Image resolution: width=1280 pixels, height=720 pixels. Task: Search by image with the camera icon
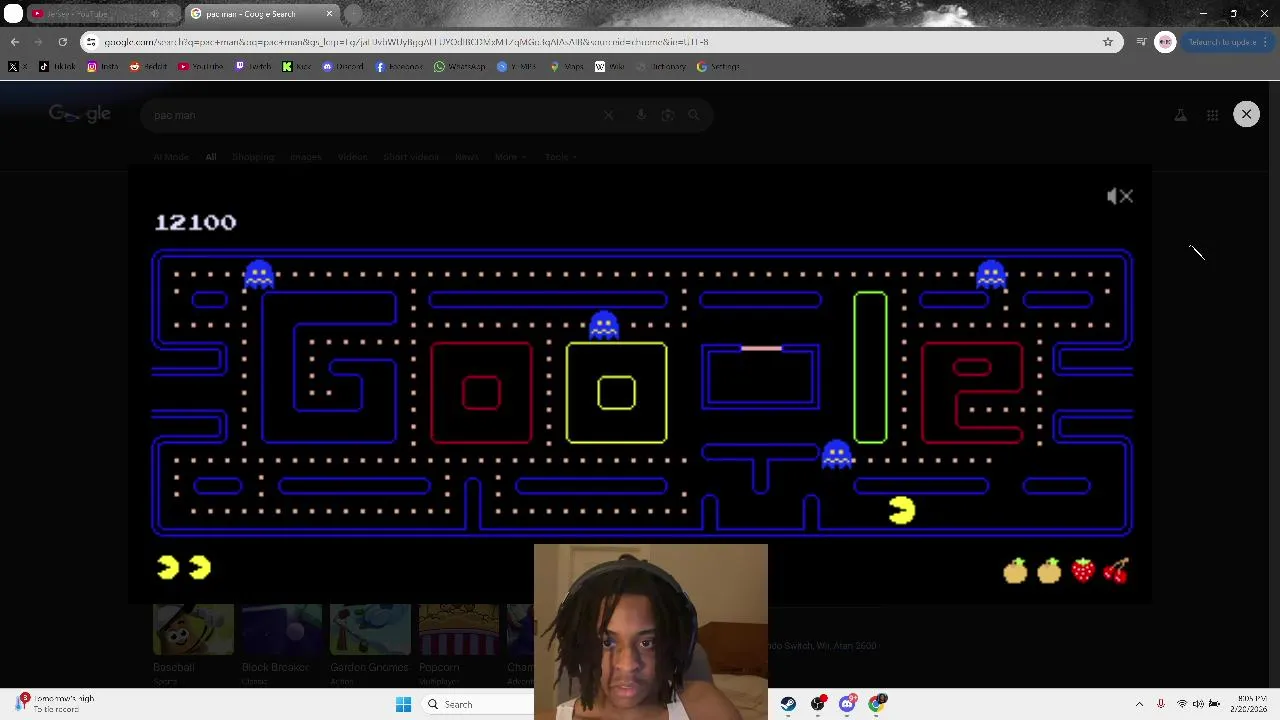click(x=668, y=115)
